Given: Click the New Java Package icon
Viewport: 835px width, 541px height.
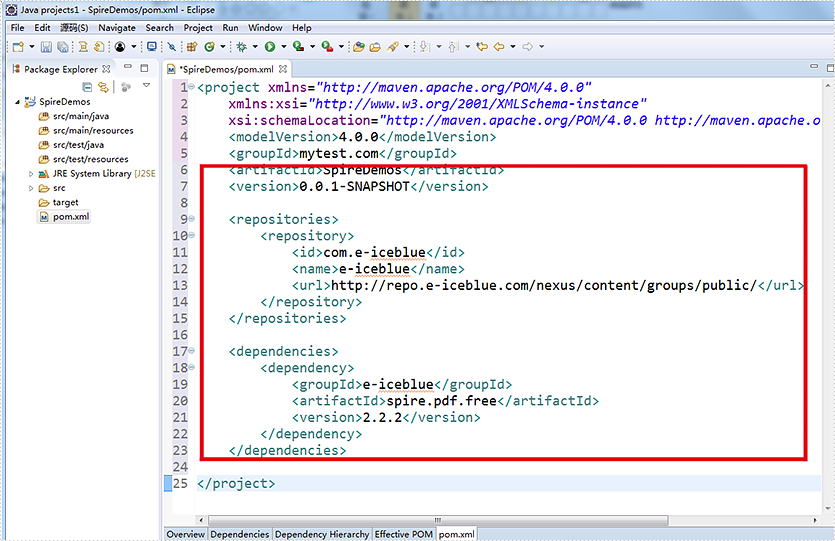Looking at the screenshot, I should pyautogui.click(x=192, y=47).
